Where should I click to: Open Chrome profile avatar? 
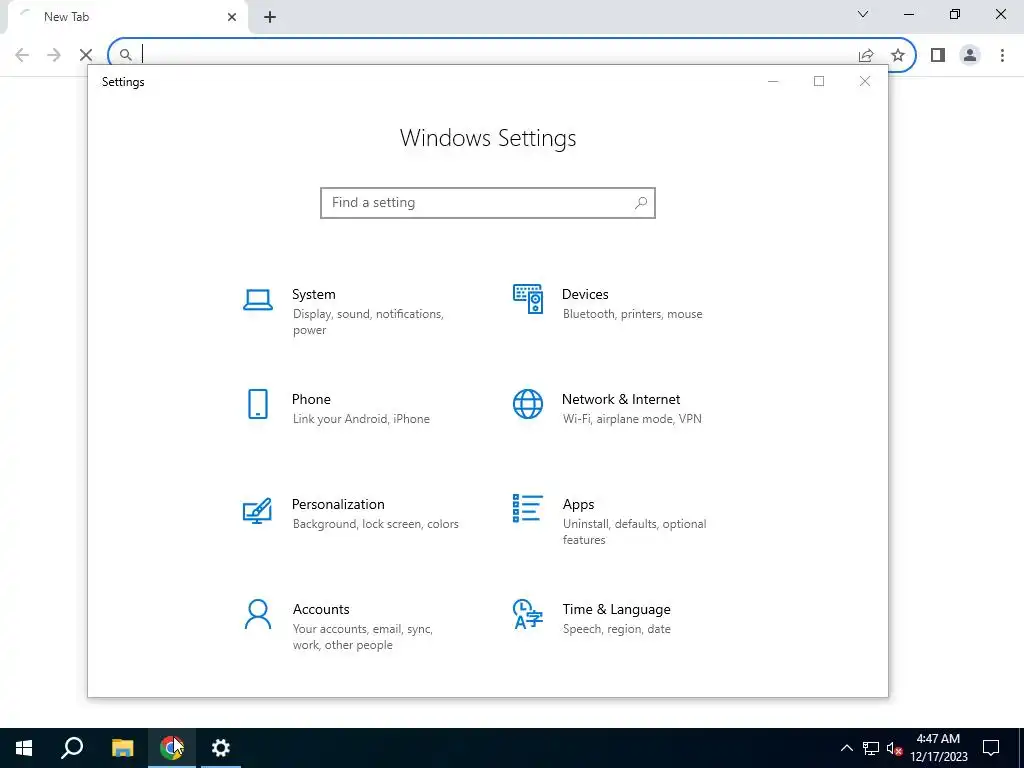(970, 55)
